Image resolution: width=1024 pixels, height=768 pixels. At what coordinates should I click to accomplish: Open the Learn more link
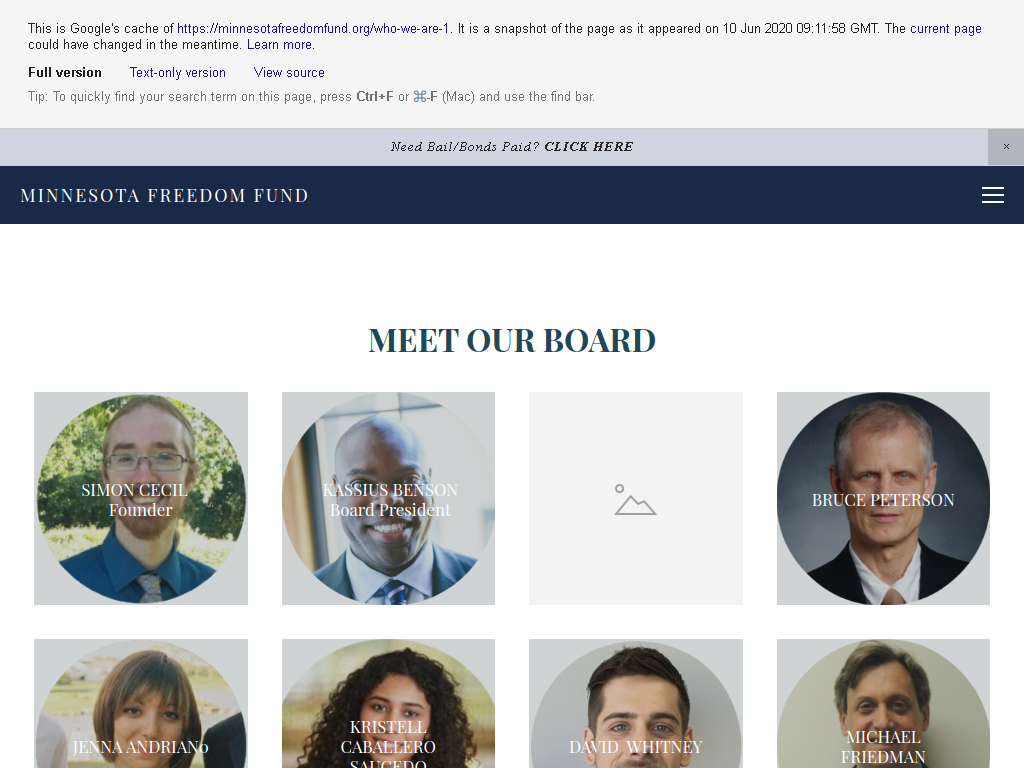[280, 44]
